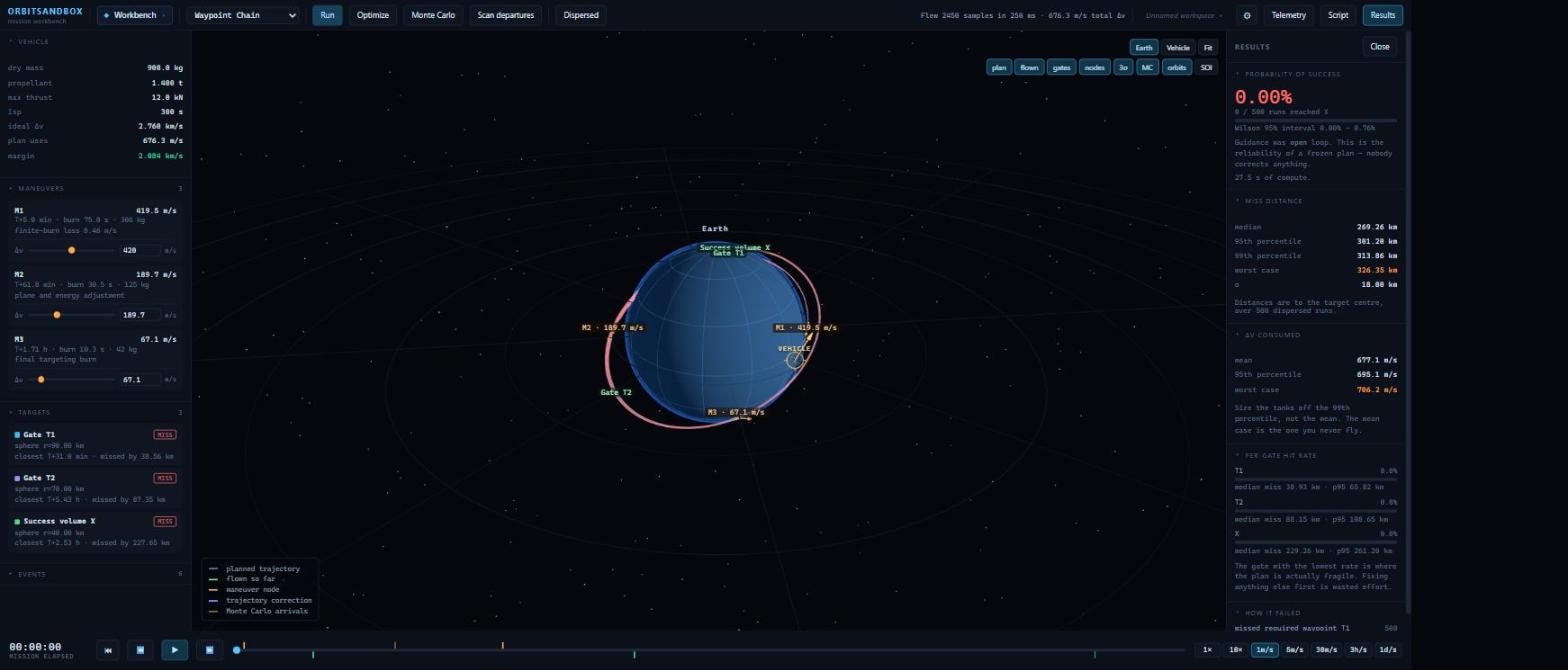Image resolution: width=1568 pixels, height=670 pixels.
Task: Open settings with the gear icon
Action: point(1246,15)
